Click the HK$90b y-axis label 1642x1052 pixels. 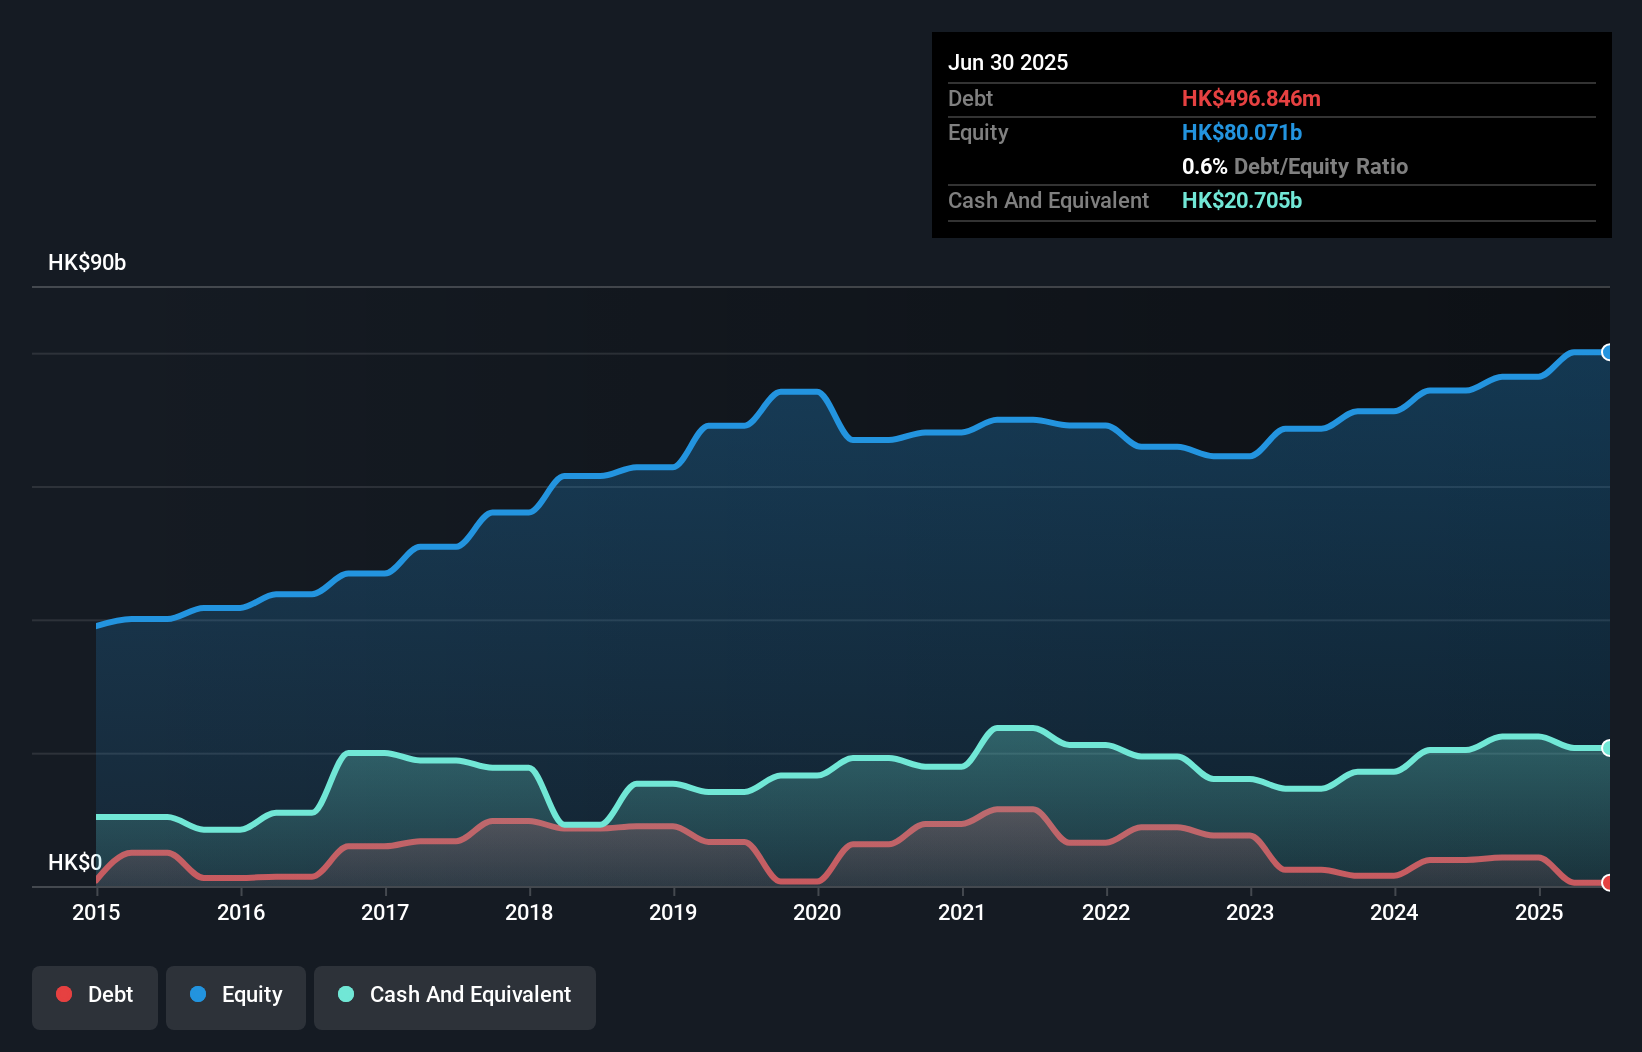point(87,263)
